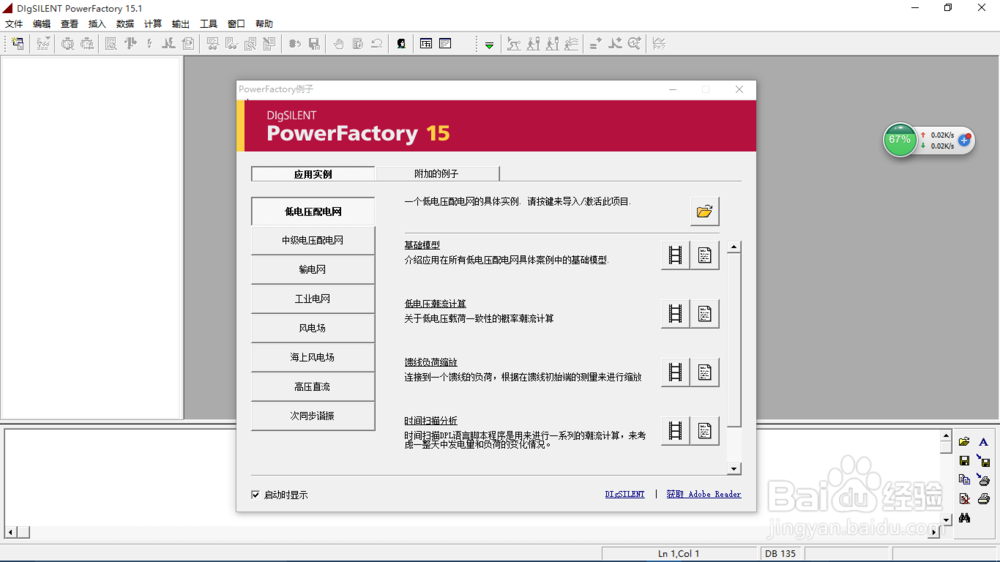Select the 次同步谐振 category button

(x=313, y=417)
